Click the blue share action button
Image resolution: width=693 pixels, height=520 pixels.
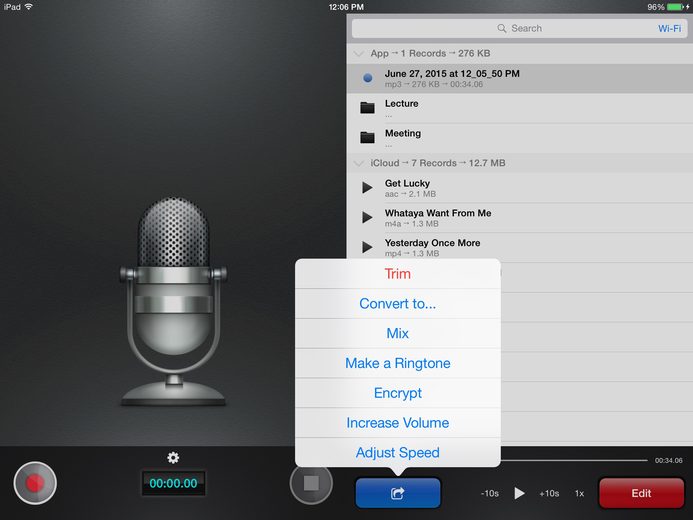(x=398, y=493)
